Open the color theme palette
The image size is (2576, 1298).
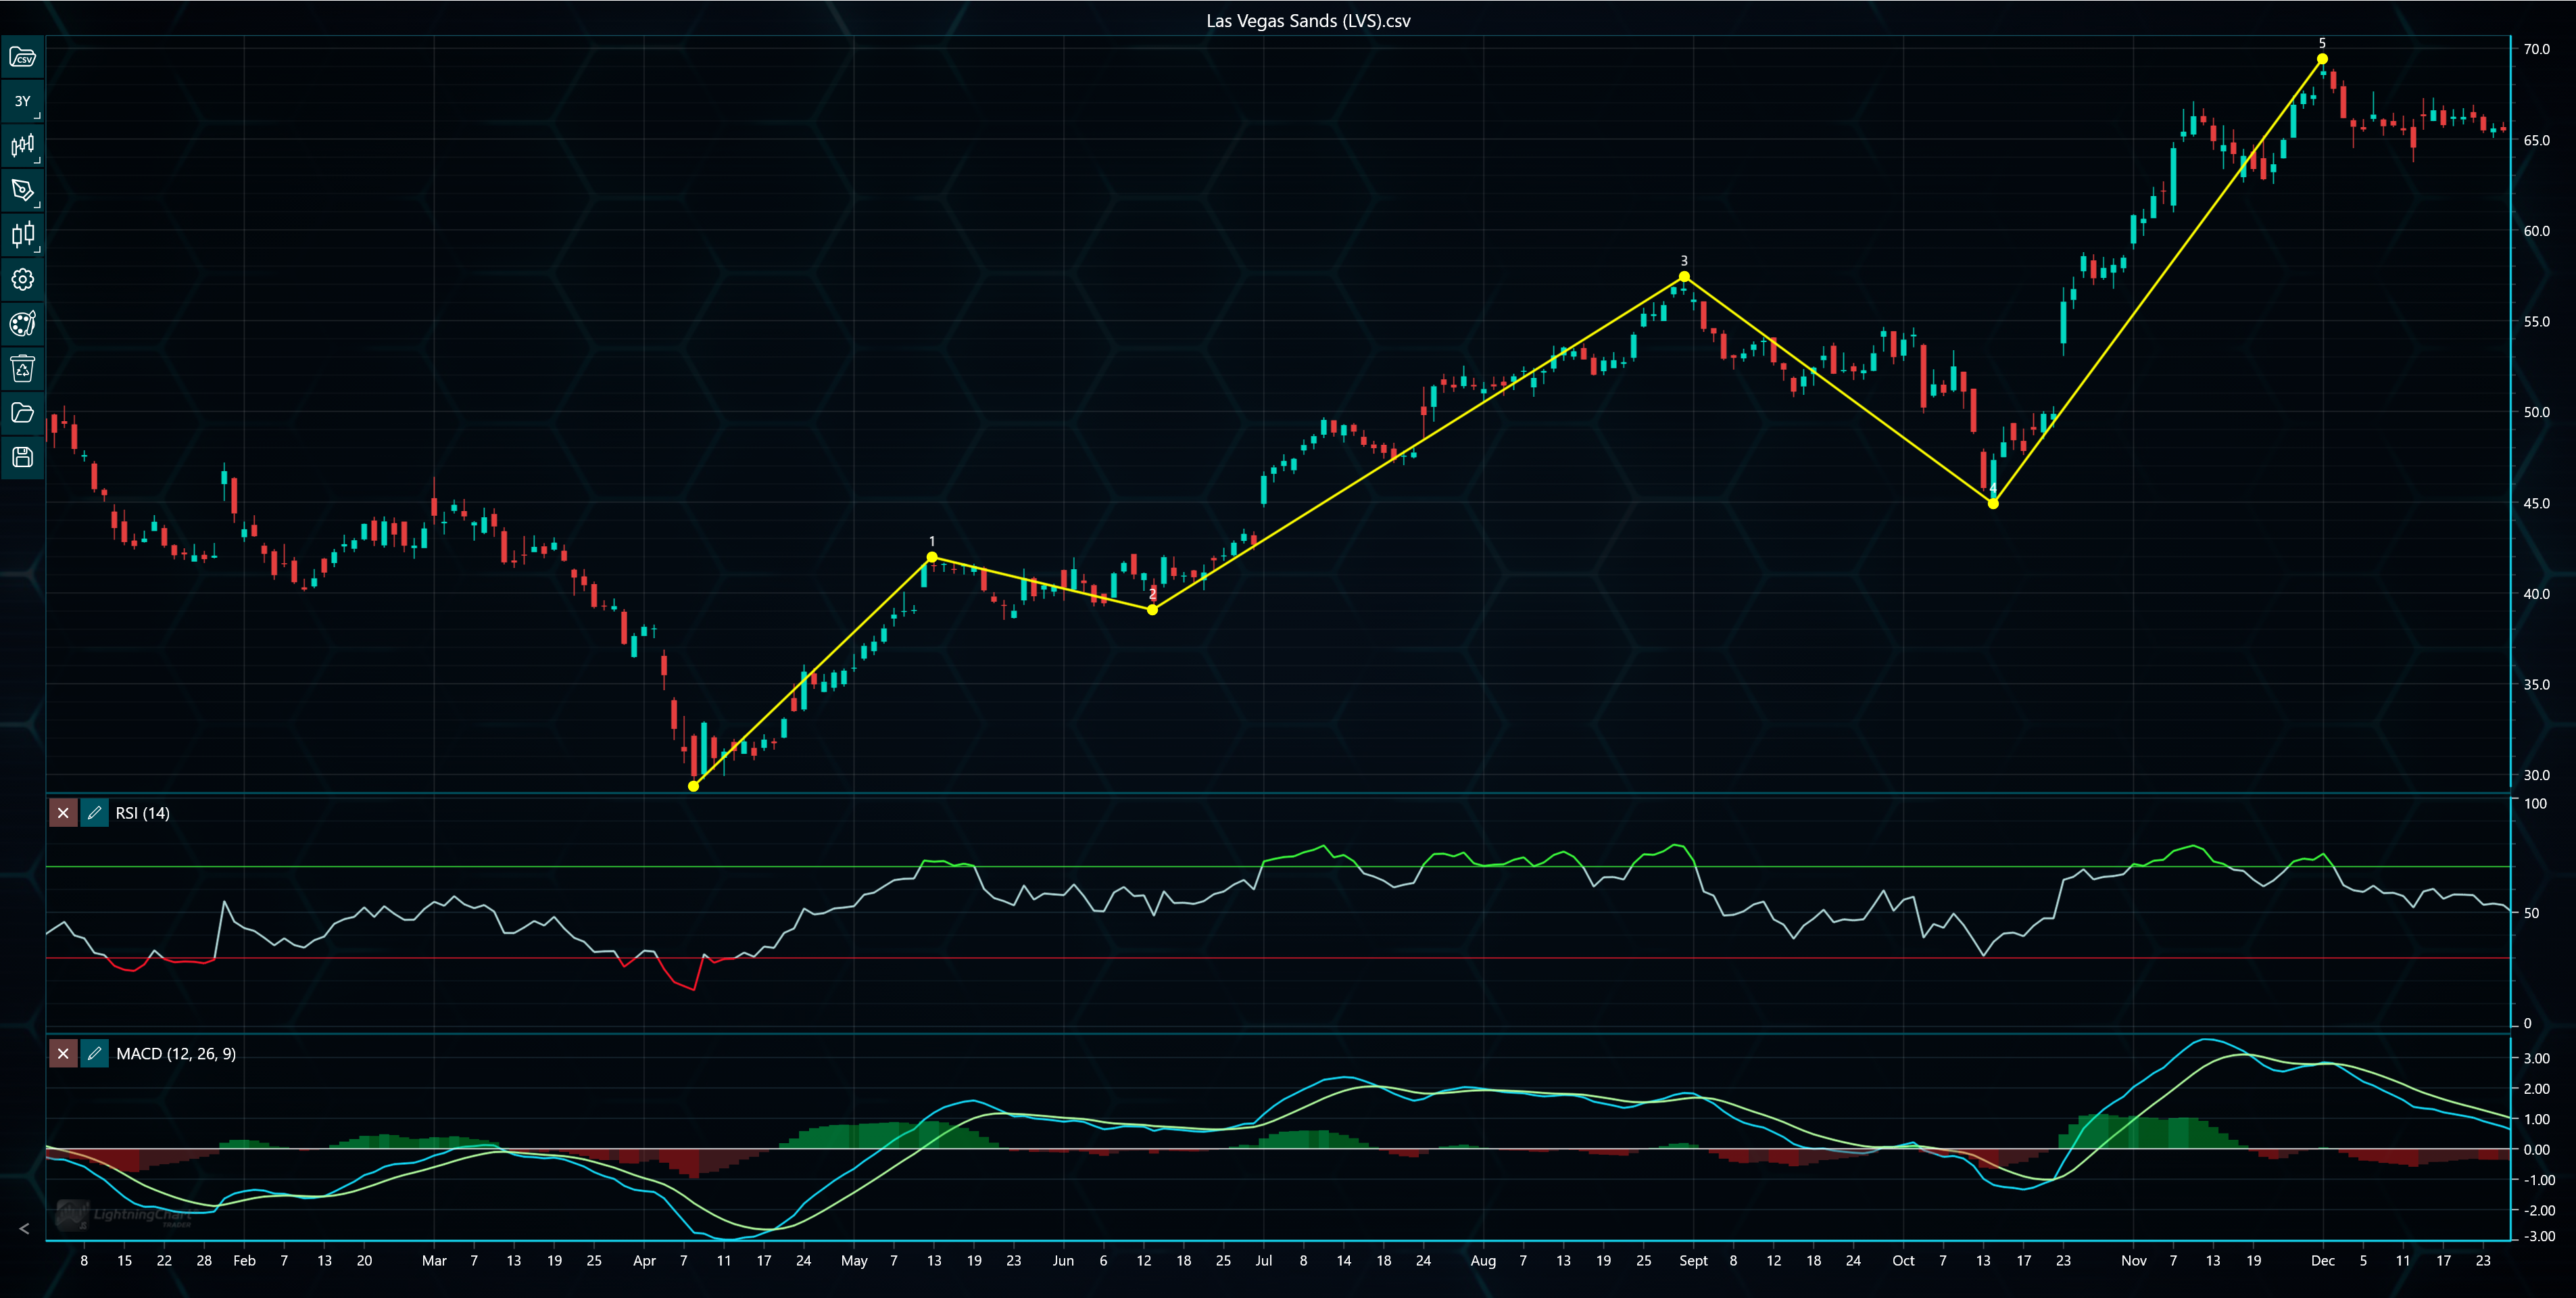point(23,324)
